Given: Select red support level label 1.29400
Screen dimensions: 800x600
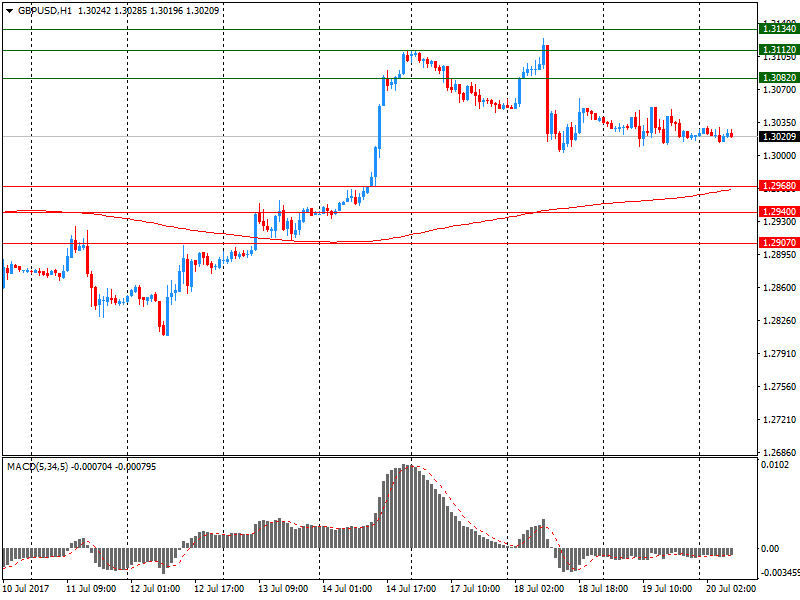Looking at the screenshot, I should point(779,212).
